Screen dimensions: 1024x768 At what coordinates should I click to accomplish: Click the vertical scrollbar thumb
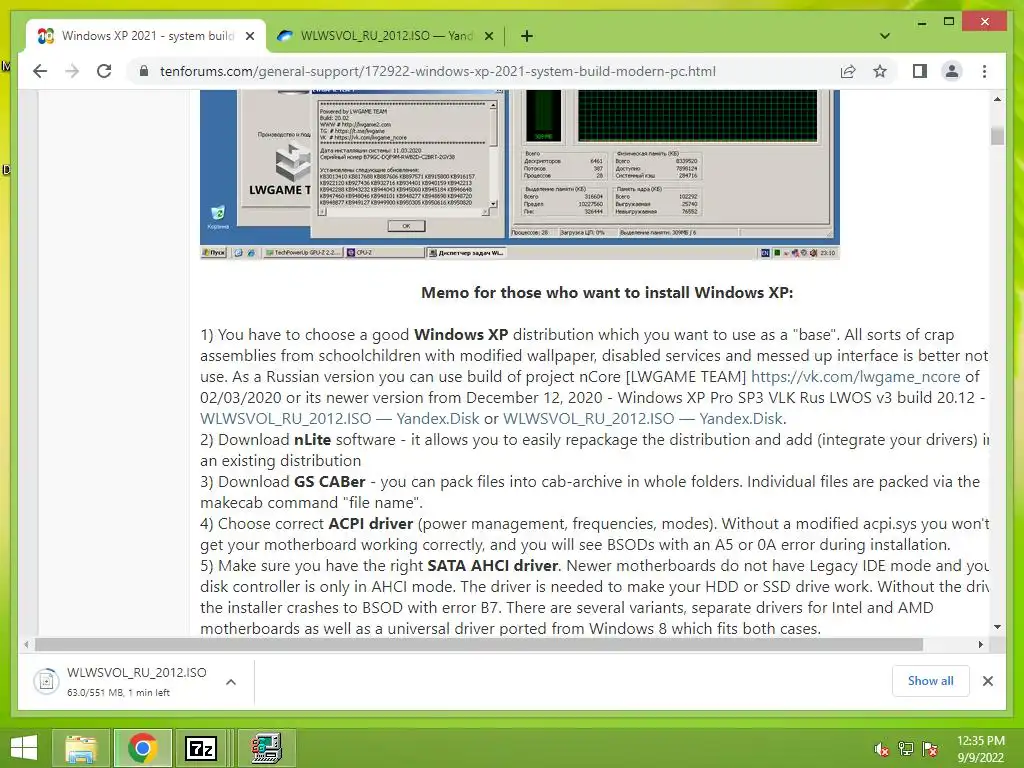(x=997, y=135)
